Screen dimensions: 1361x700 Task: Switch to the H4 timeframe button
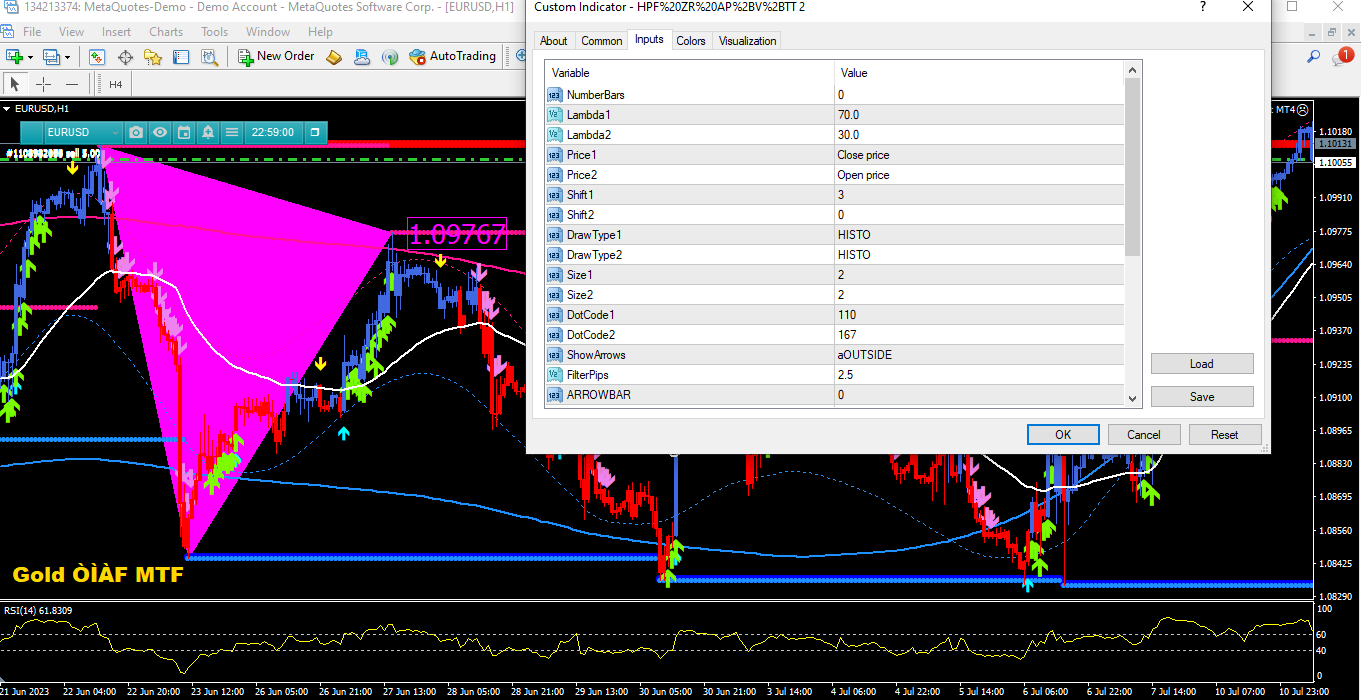coord(116,84)
